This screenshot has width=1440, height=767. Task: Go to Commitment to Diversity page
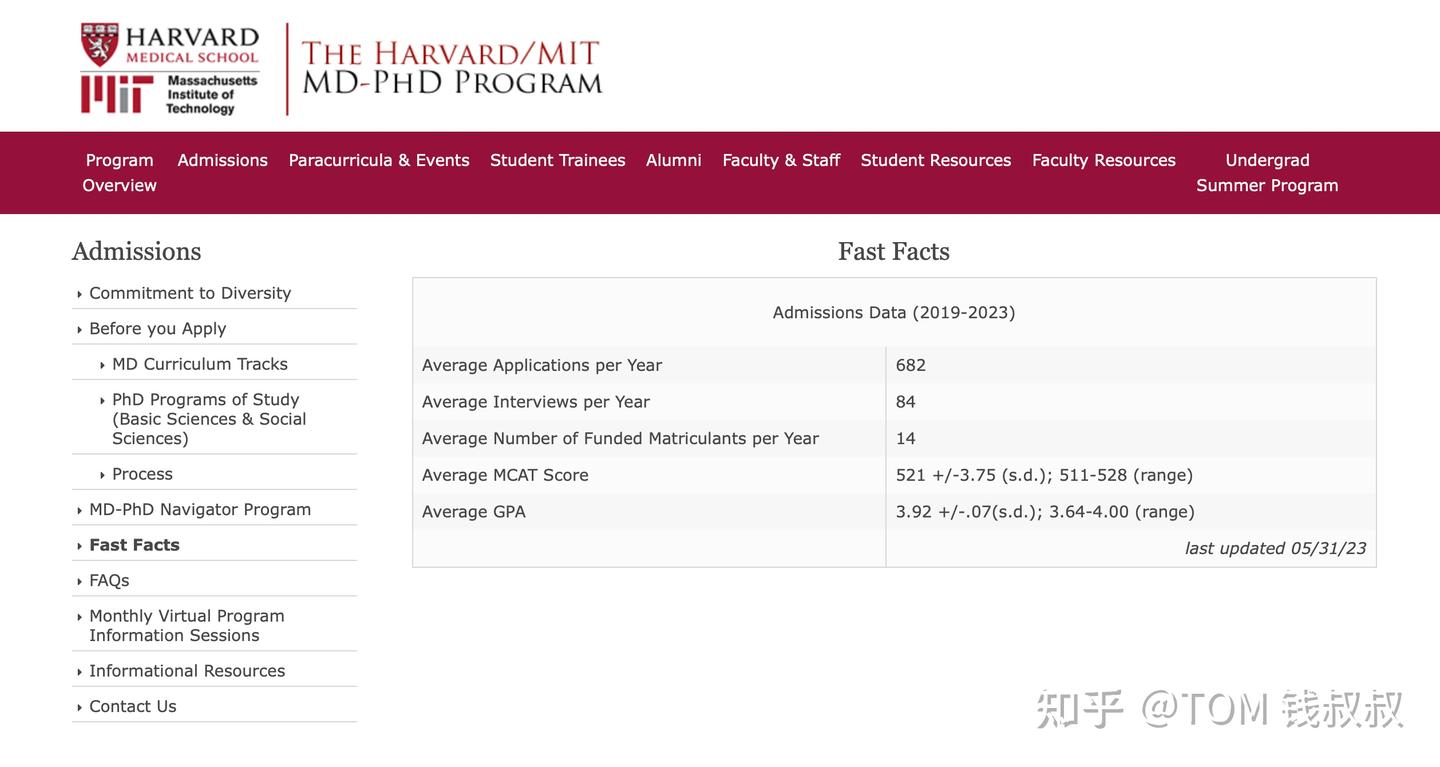[190, 293]
